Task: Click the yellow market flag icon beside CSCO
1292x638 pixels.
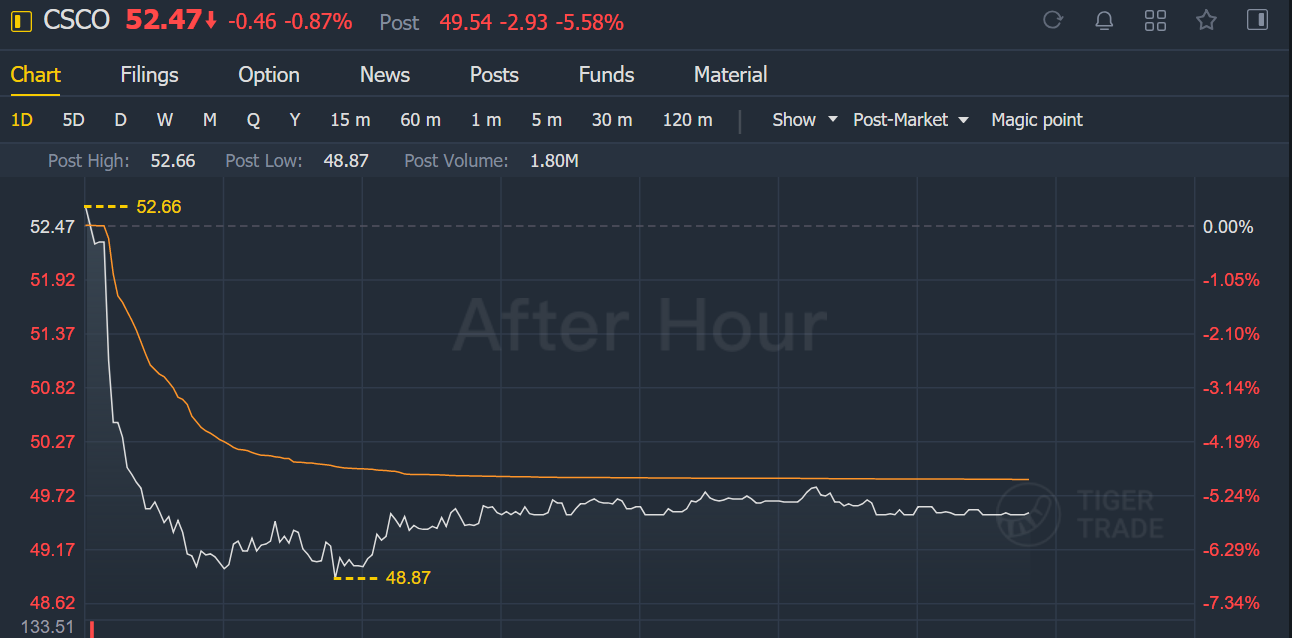Action: point(22,20)
